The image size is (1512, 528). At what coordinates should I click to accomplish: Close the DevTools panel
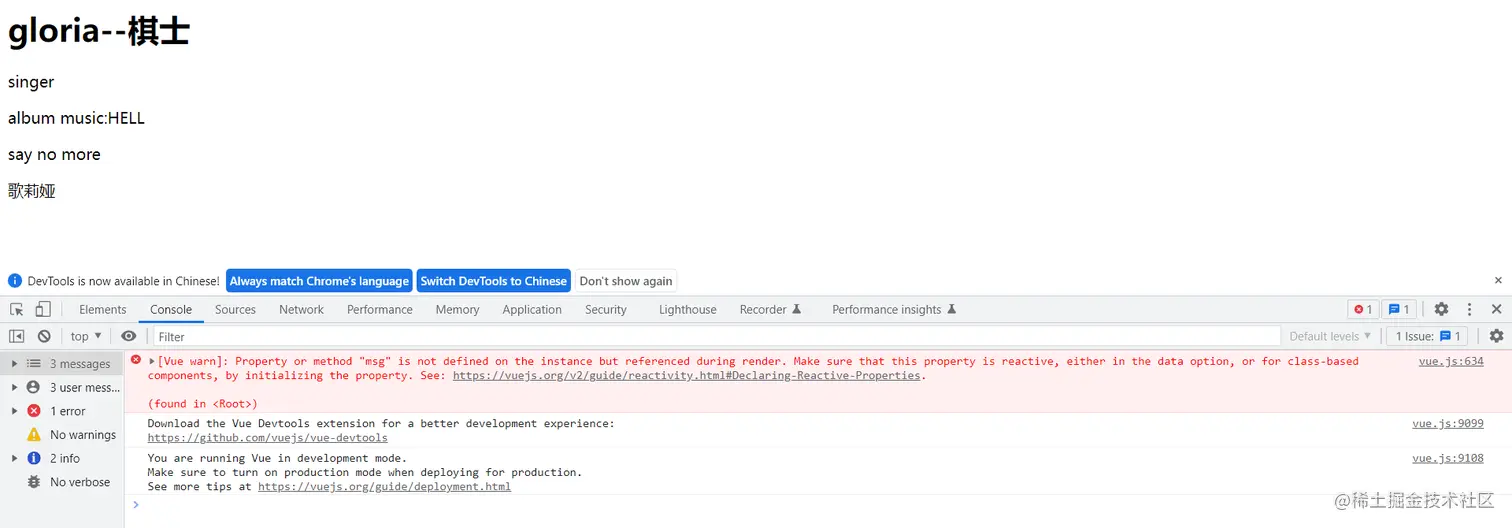1496,310
